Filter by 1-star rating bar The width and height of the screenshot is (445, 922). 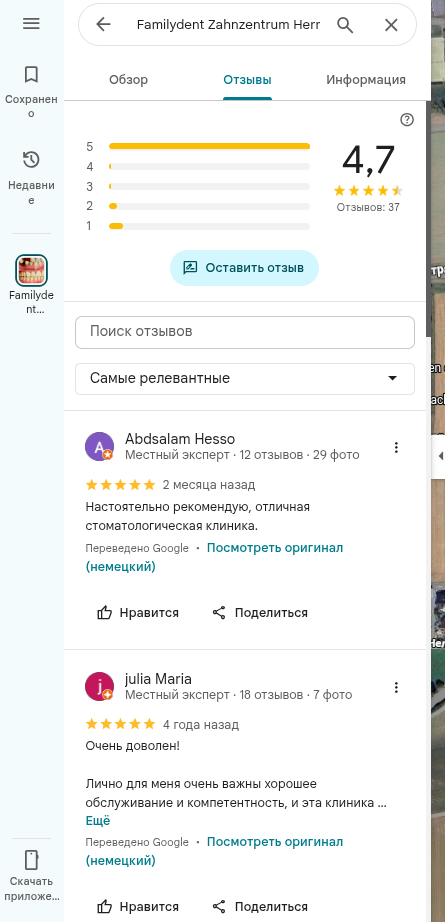198,226
